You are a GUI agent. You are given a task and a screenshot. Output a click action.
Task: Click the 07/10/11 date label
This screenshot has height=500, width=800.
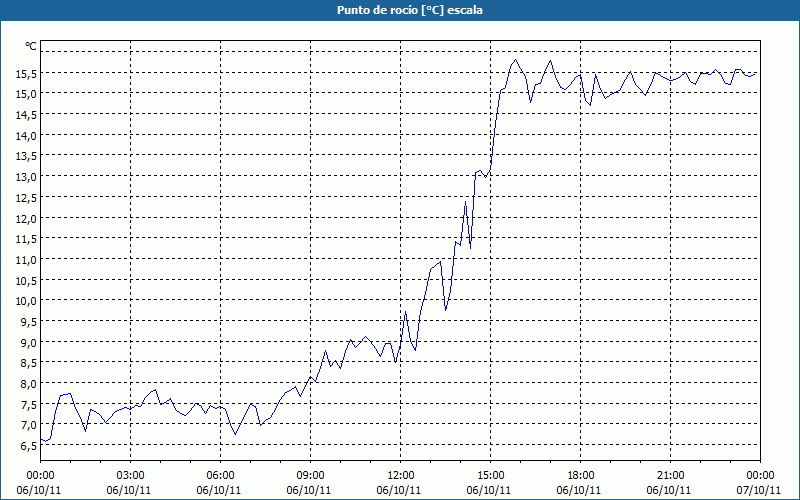coord(759,490)
